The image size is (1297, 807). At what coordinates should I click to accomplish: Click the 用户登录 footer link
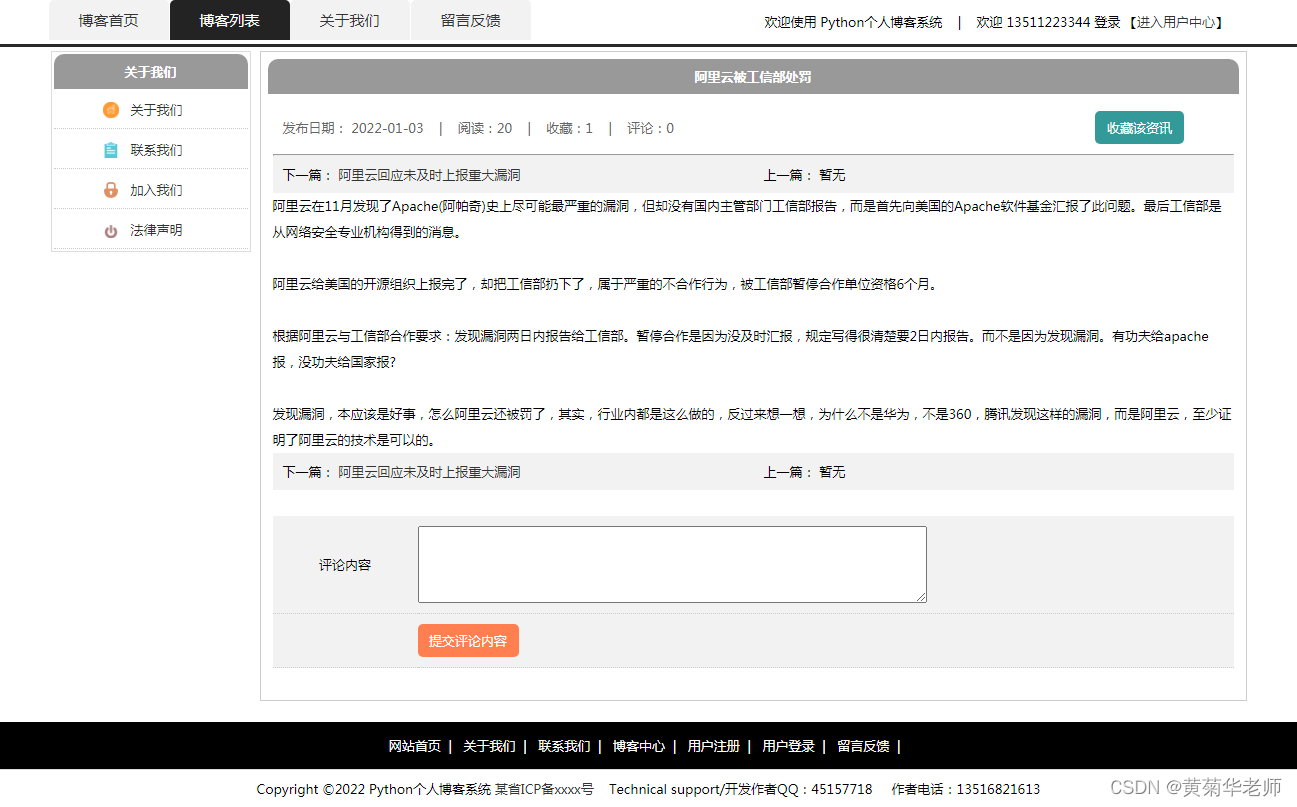(787, 746)
